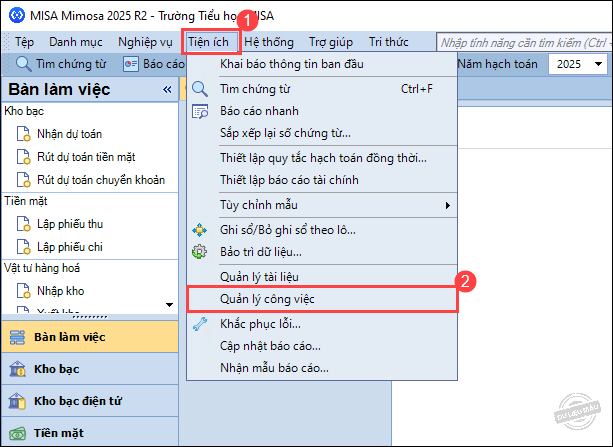Collapse the Bàn làm việc panel with double chevron
This screenshot has height=447, width=613.
(x=167, y=90)
